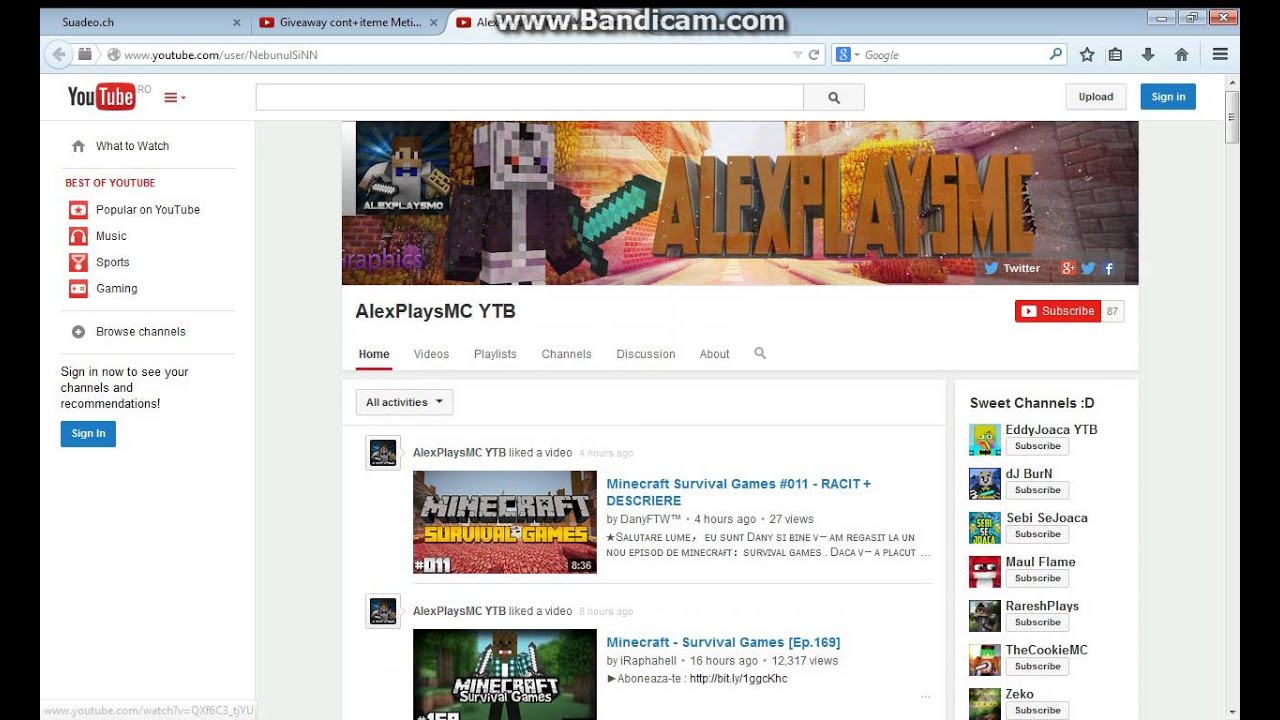Image resolution: width=1280 pixels, height=720 pixels.
Task: Open the Popular on YouTube link
Action: [148, 210]
